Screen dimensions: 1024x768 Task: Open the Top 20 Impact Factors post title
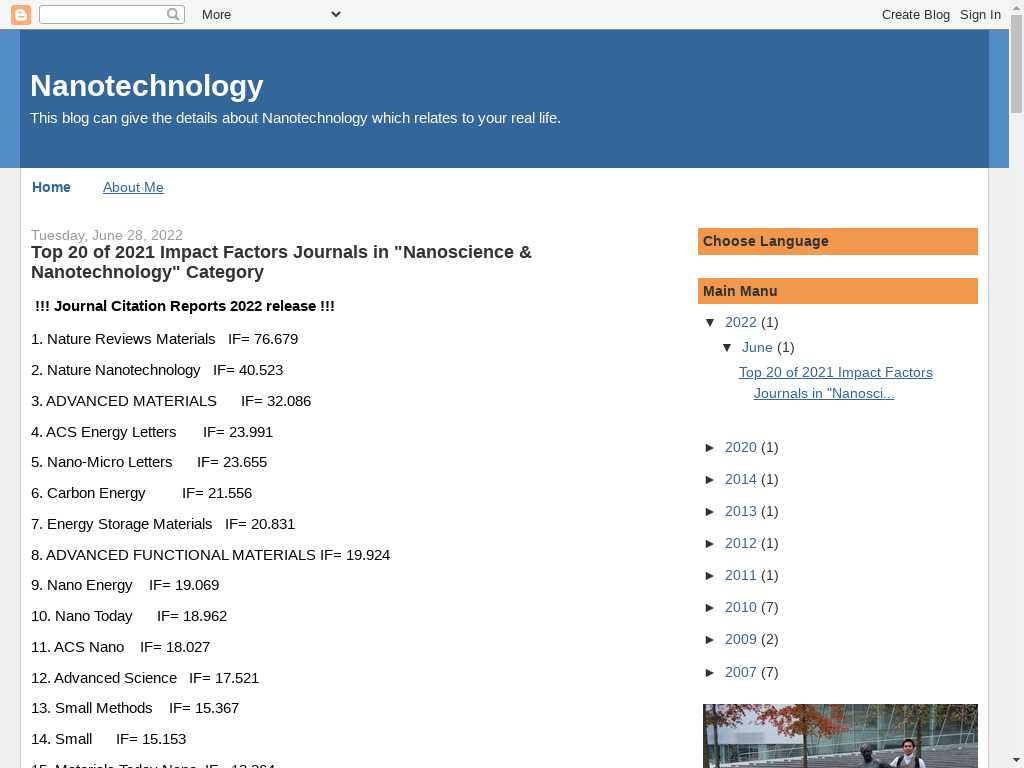pyautogui.click(x=281, y=262)
